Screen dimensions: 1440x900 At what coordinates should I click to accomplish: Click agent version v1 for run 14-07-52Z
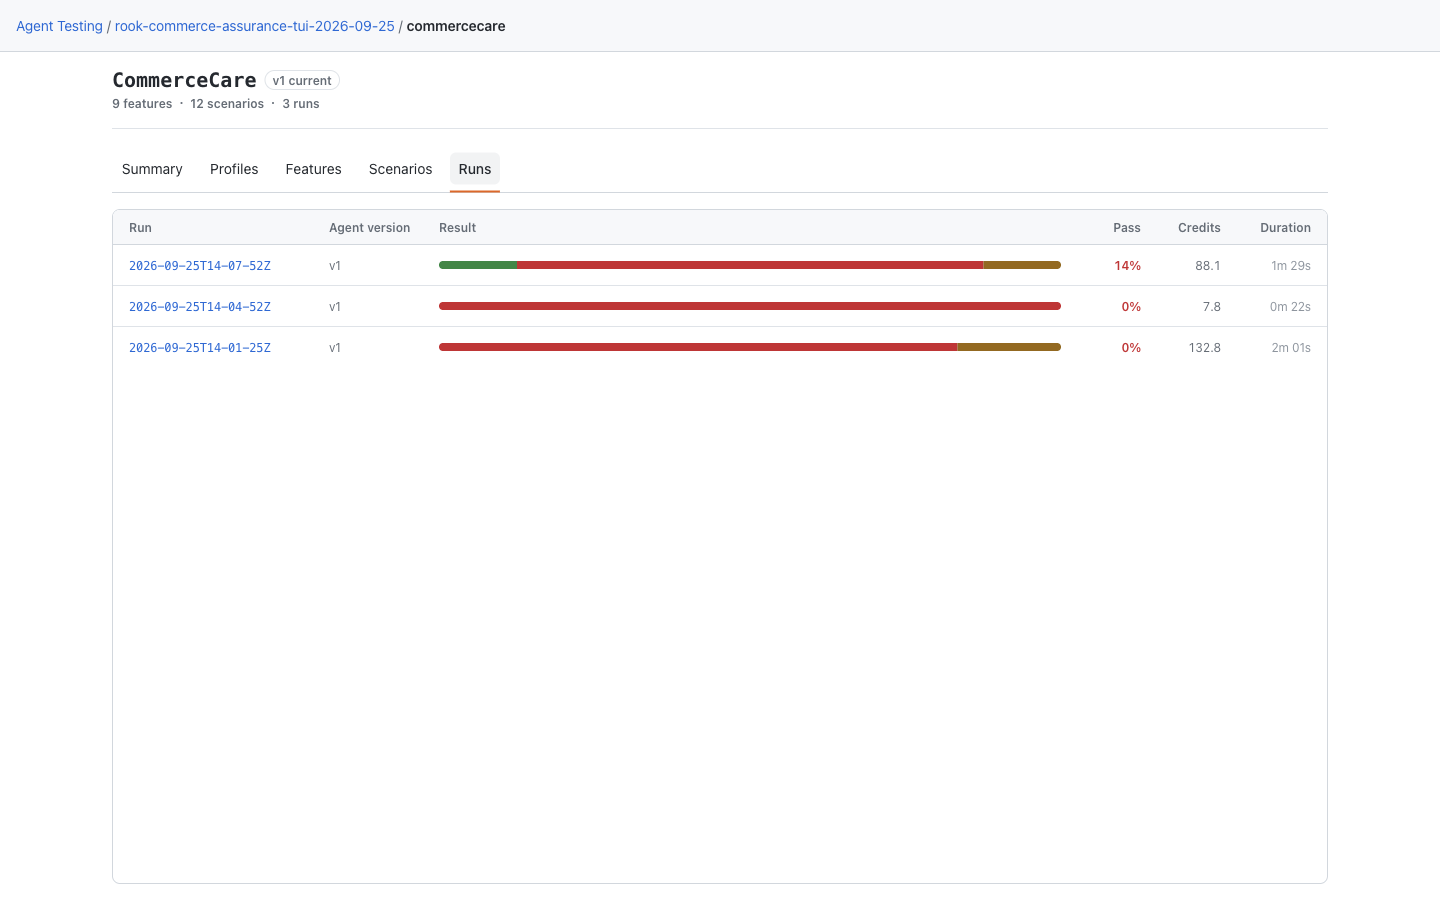(335, 266)
